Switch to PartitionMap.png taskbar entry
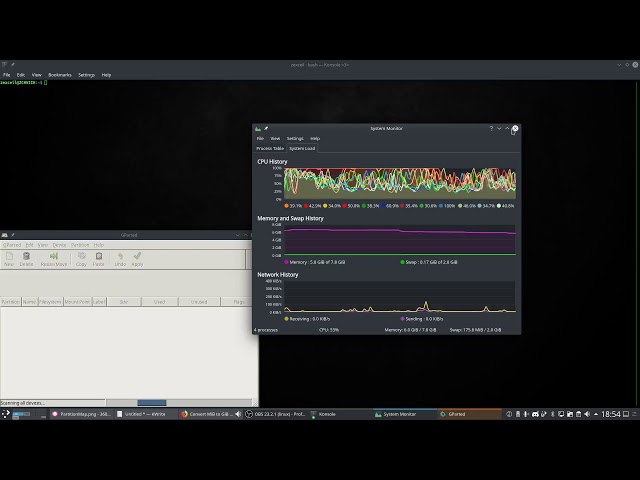 [x=82, y=414]
